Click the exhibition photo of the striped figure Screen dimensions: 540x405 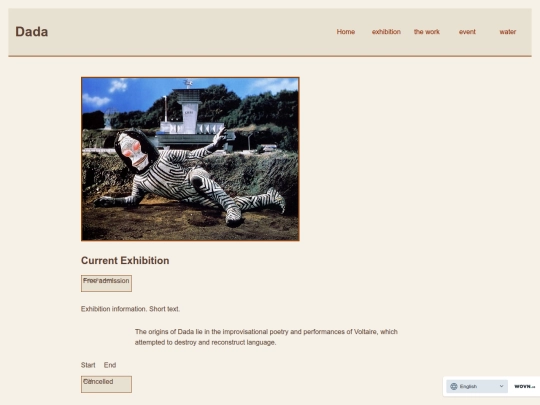[190, 159]
